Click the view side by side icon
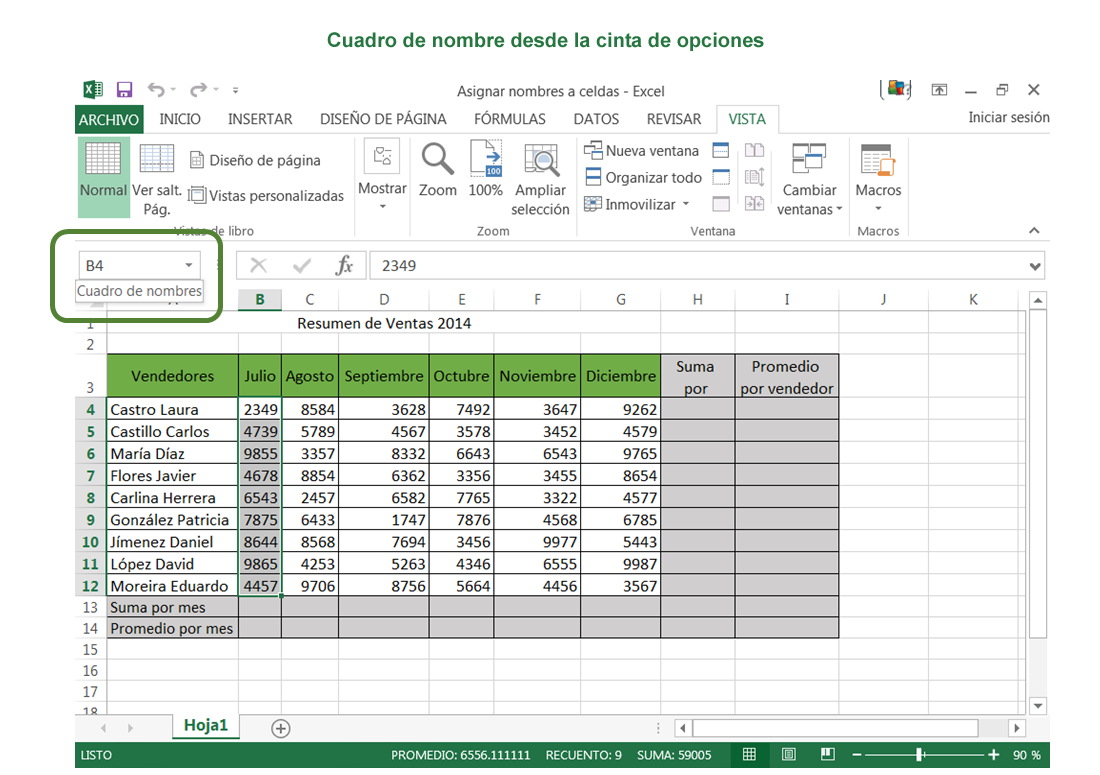 pos(754,150)
